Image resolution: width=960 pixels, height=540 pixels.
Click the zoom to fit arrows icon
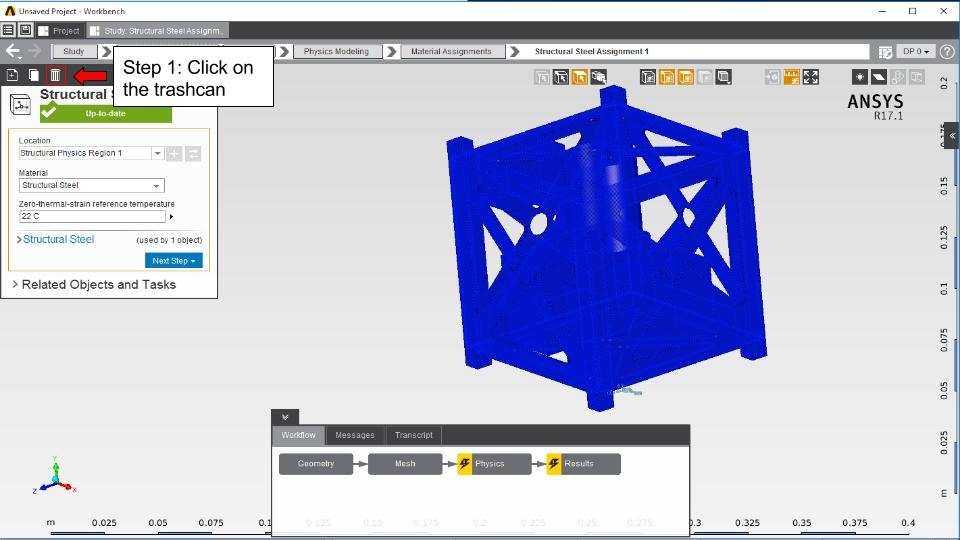[811, 77]
